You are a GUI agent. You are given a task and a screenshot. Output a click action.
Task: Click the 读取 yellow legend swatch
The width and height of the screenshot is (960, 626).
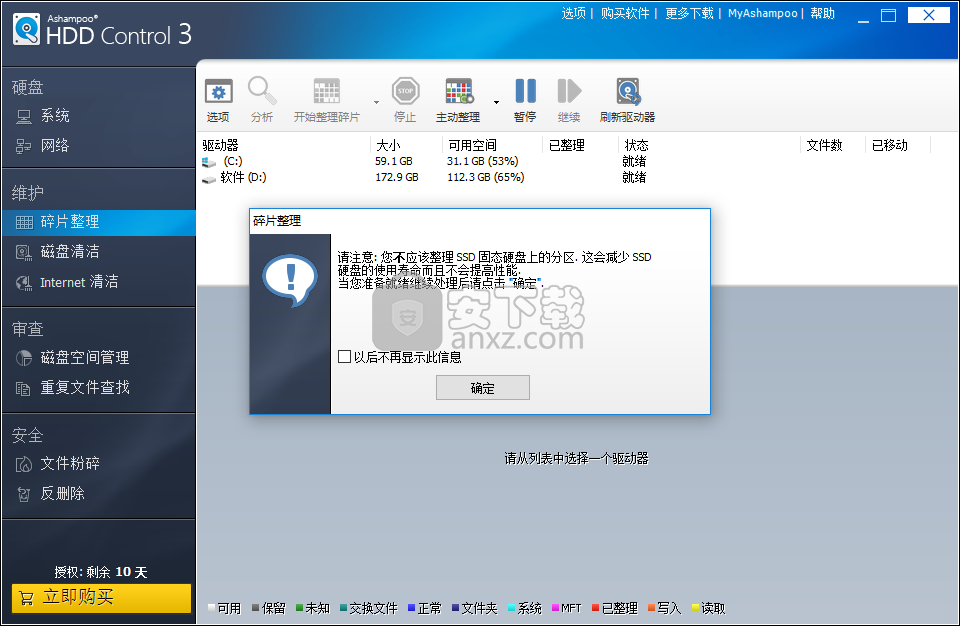click(x=695, y=608)
